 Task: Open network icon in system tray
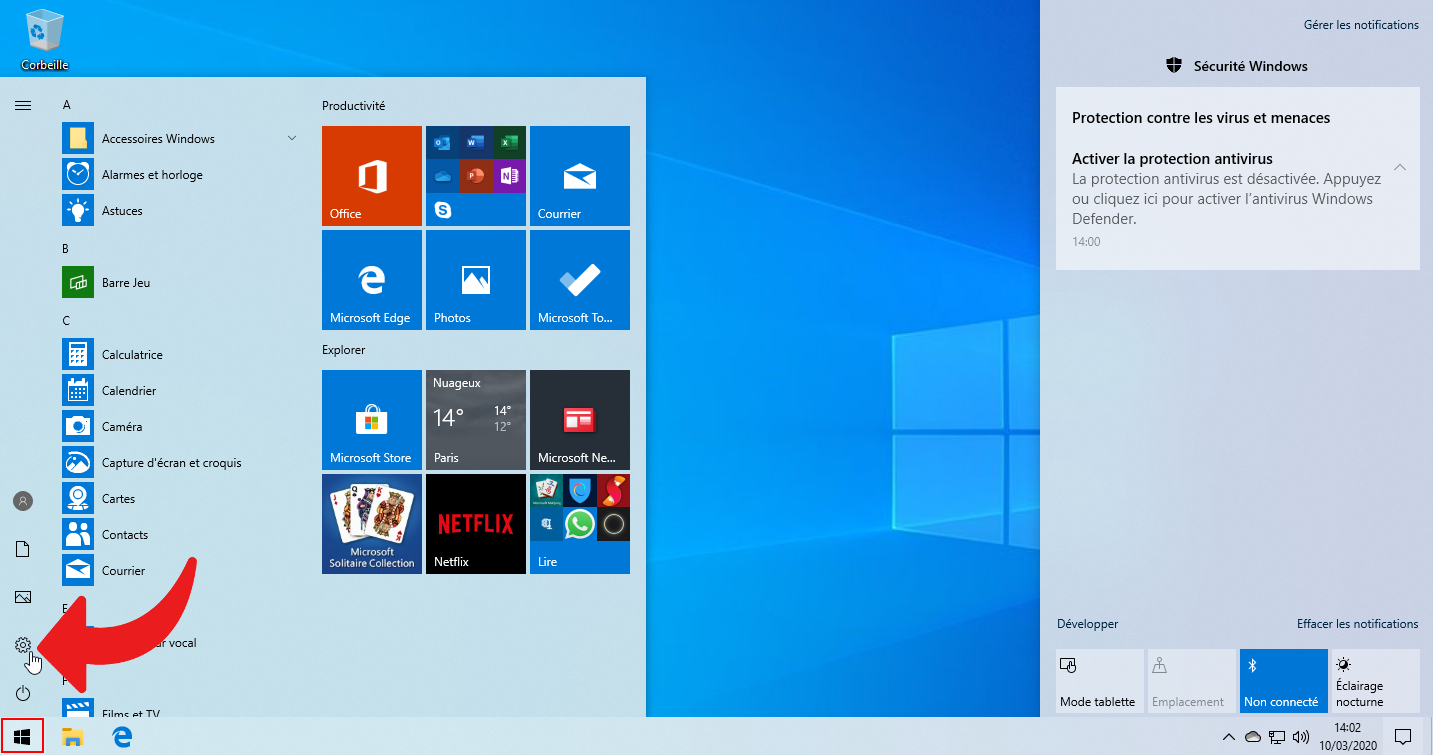click(1277, 738)
